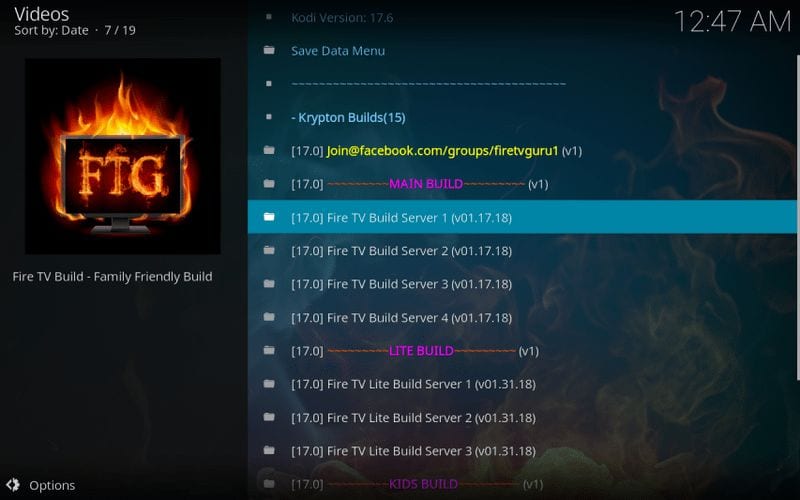Click the FTG flaming TV thumbnail

[123, 156]
